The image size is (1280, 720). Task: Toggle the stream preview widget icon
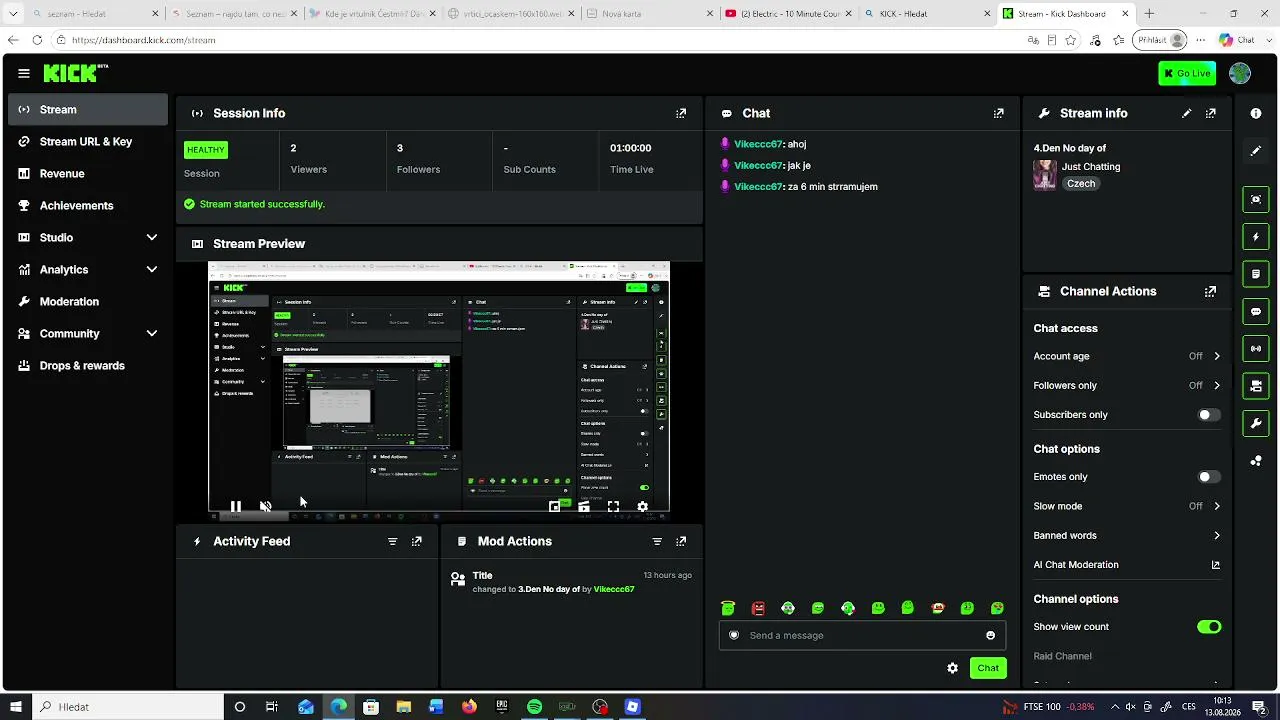click(1256, 199)
